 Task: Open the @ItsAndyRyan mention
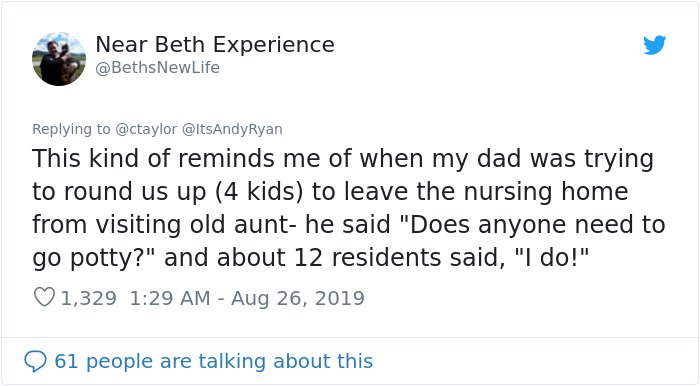click(x=232, y=129)
